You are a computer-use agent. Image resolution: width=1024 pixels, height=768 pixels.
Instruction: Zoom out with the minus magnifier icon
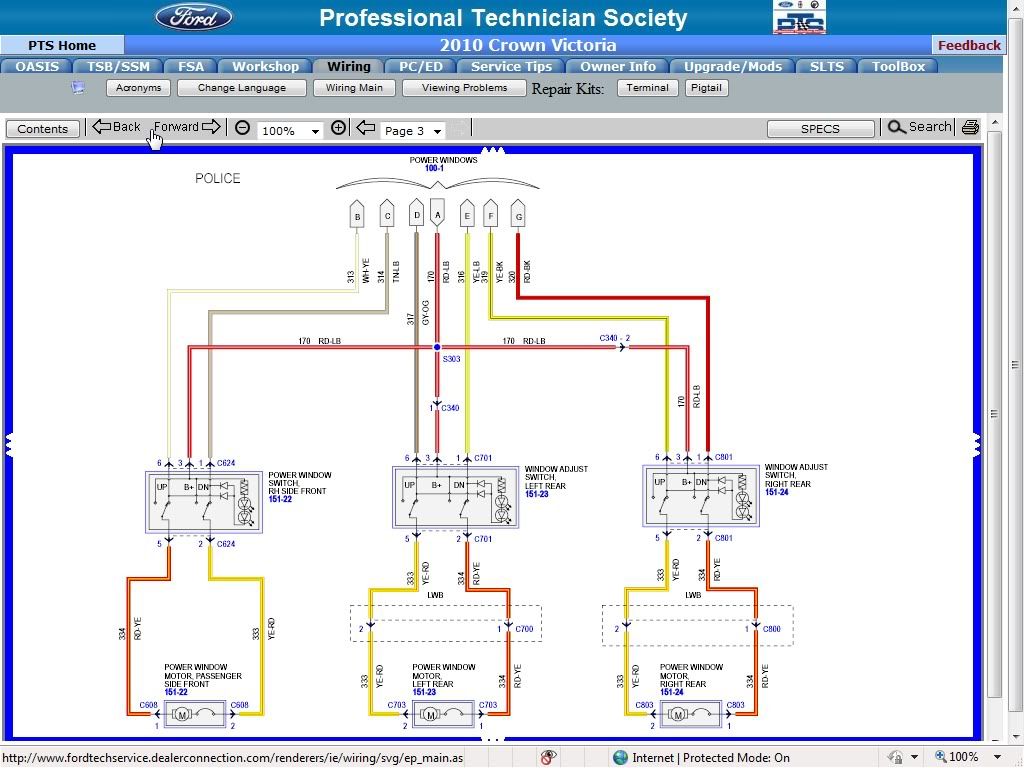pos(242,128)
